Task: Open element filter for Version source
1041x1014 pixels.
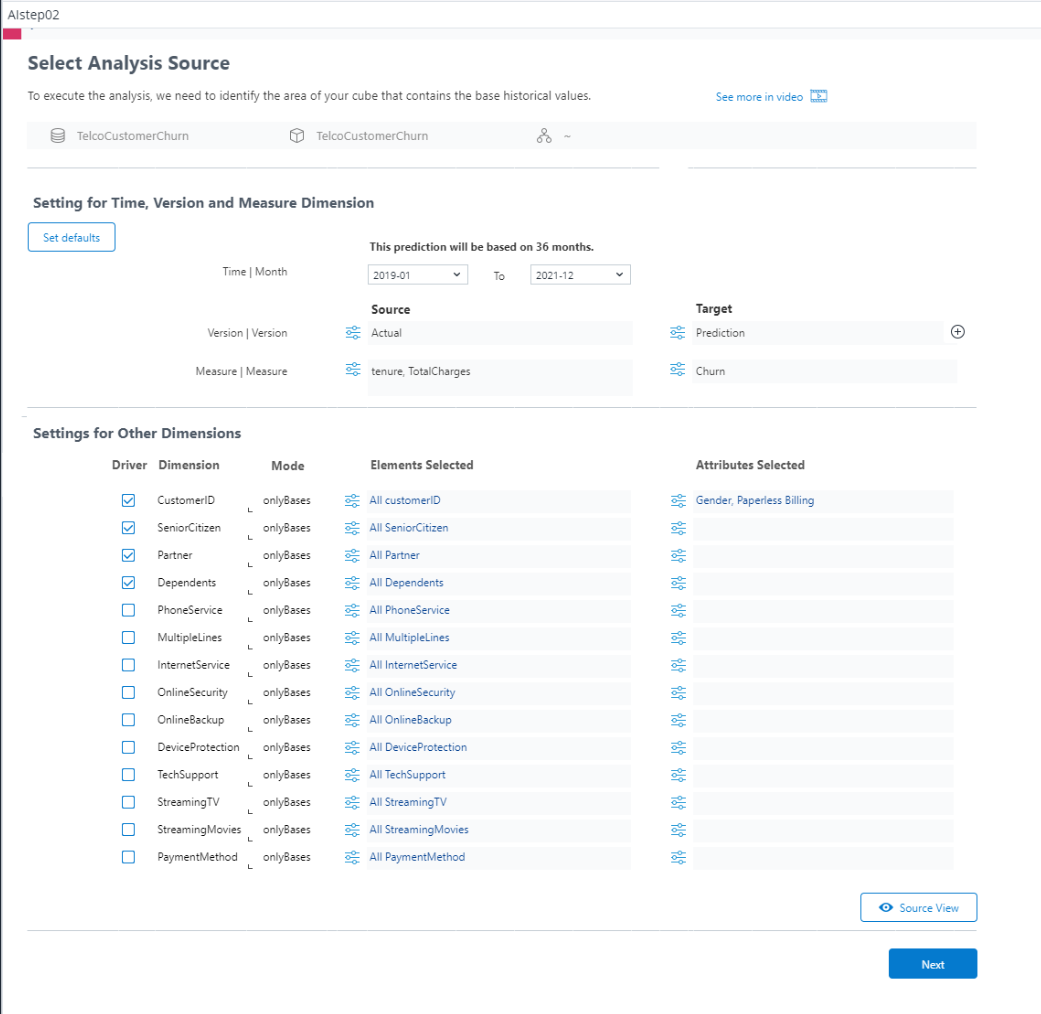Action: (352, 333)
